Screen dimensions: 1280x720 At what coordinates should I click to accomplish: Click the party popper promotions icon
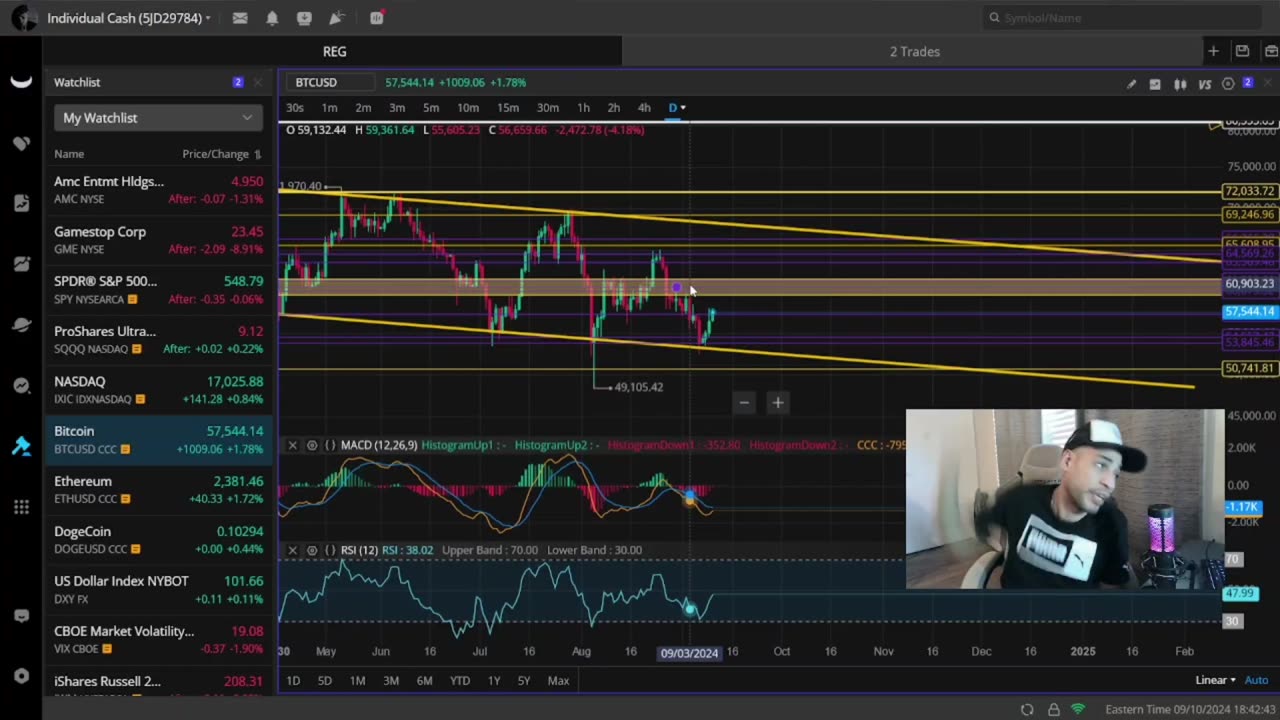click(337, 18)
